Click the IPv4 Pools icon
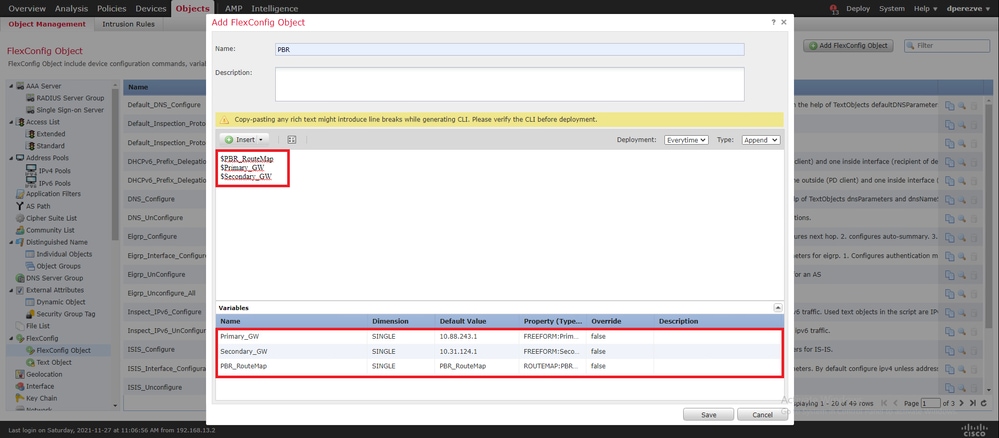The height and width of the screenshot is (438, 999). point(31,170)
